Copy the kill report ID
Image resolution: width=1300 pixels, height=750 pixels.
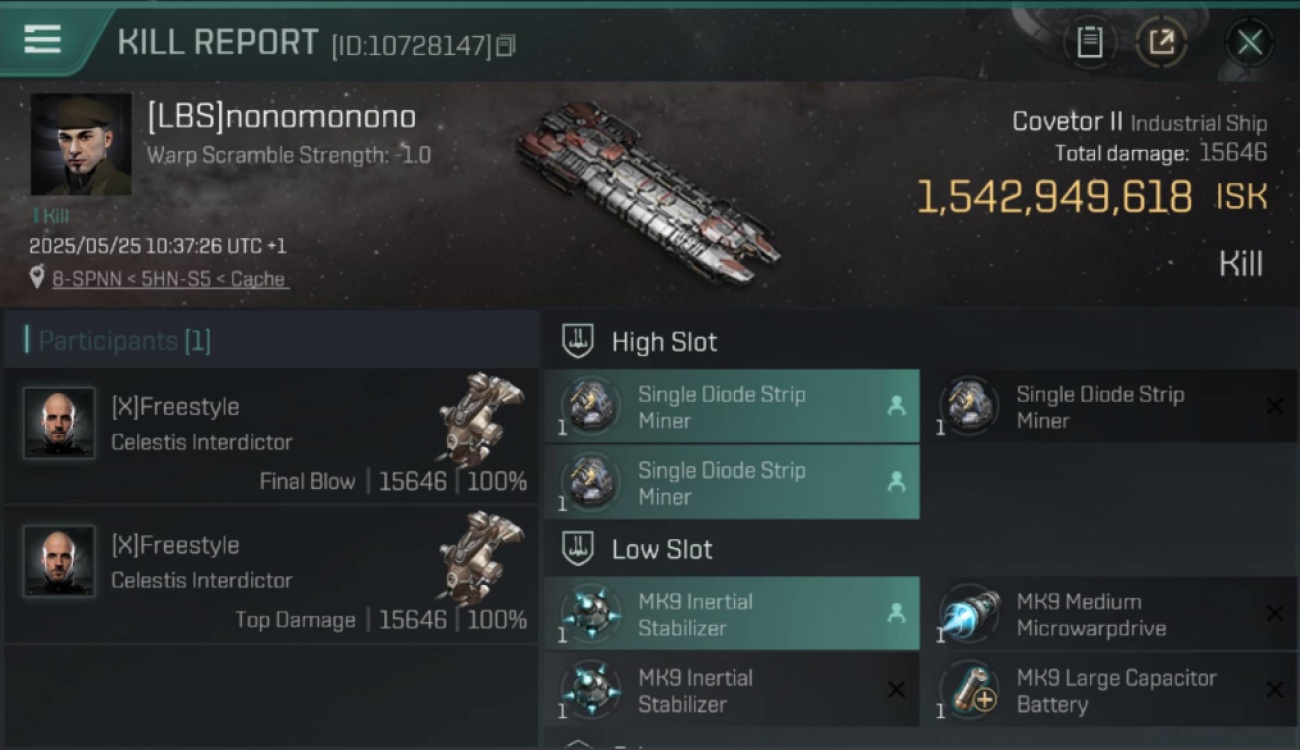pyautogui.click(x=506, y=45)
